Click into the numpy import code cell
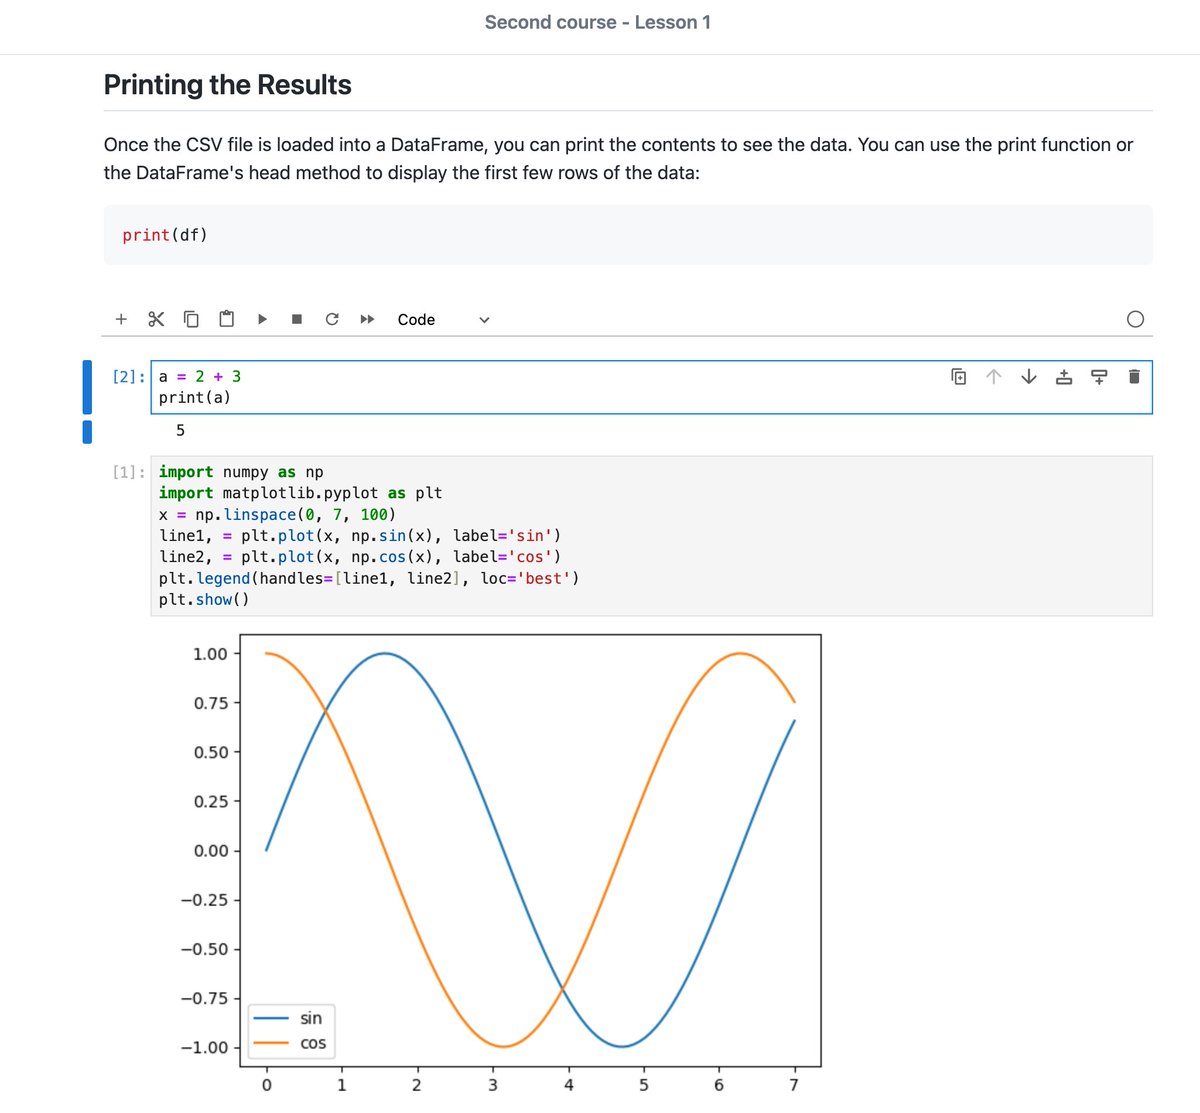 [x=651, y=536]
